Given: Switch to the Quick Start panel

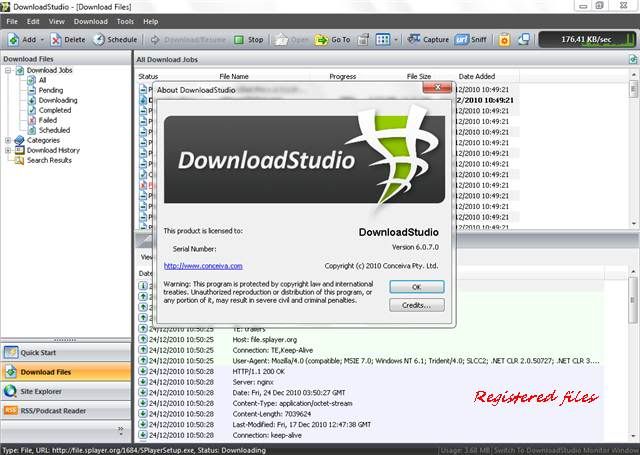Looking at the screenshot, I should (66, 353).
